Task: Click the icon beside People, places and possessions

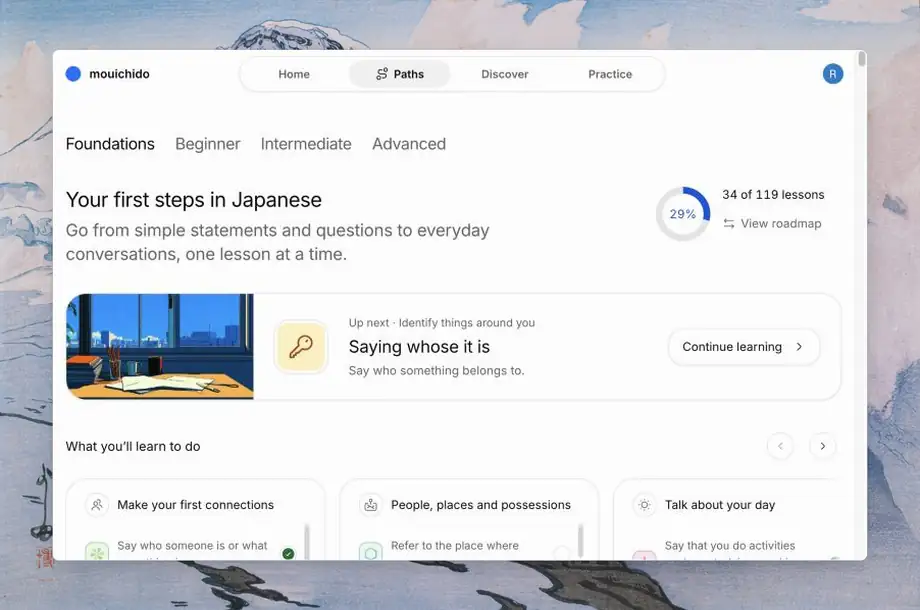Action: click(371, 504)
